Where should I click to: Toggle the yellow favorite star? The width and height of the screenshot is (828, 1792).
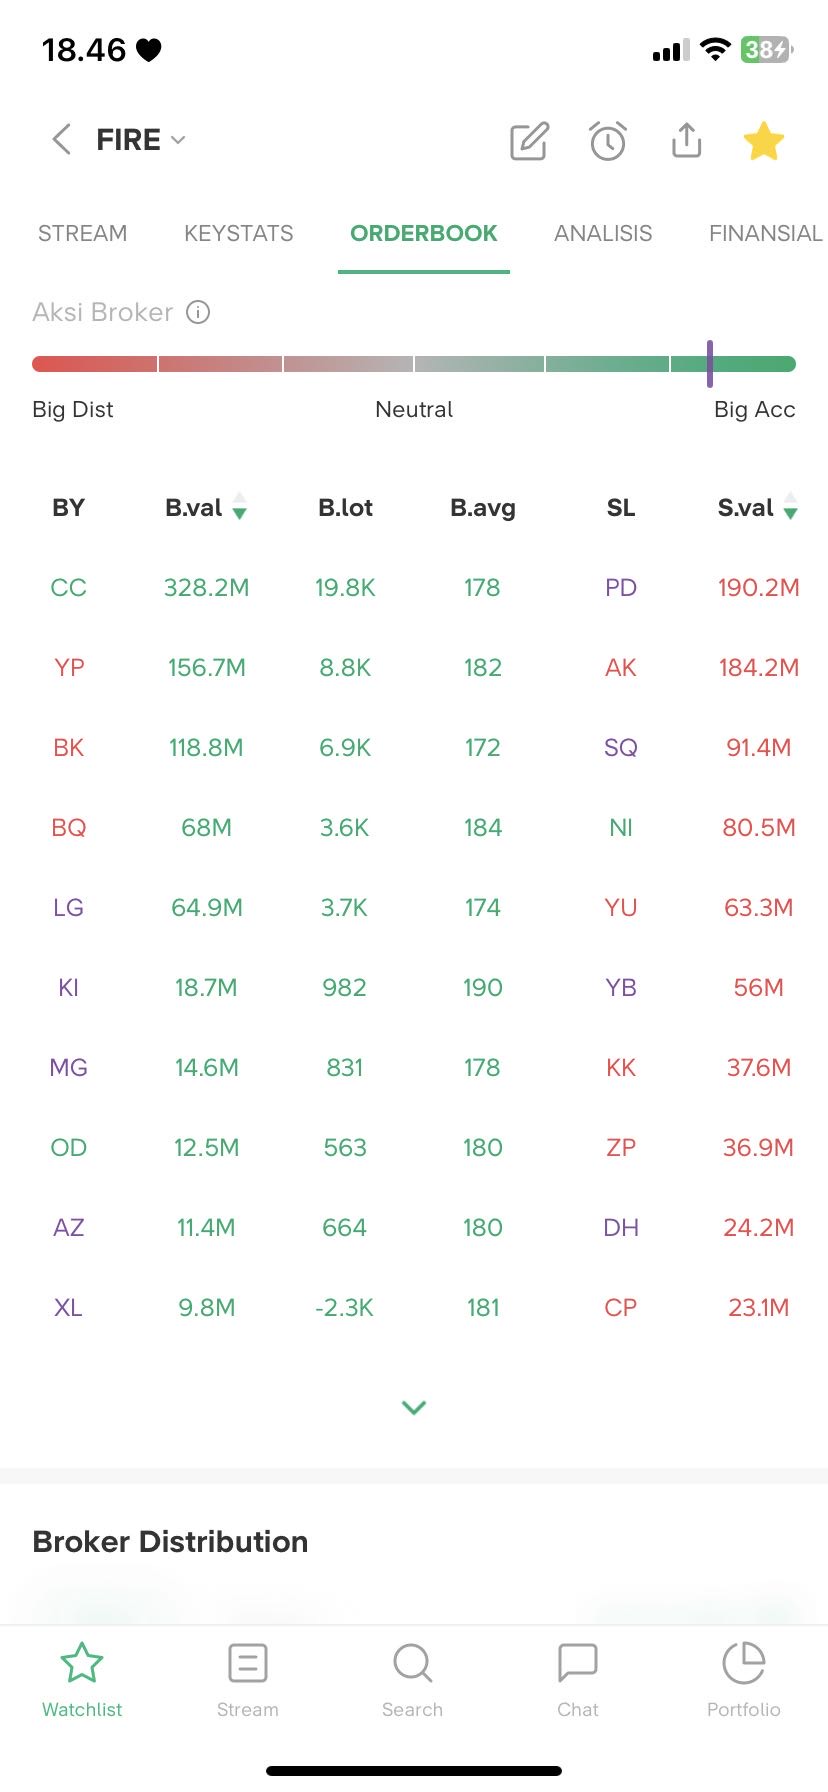point(763,141)
